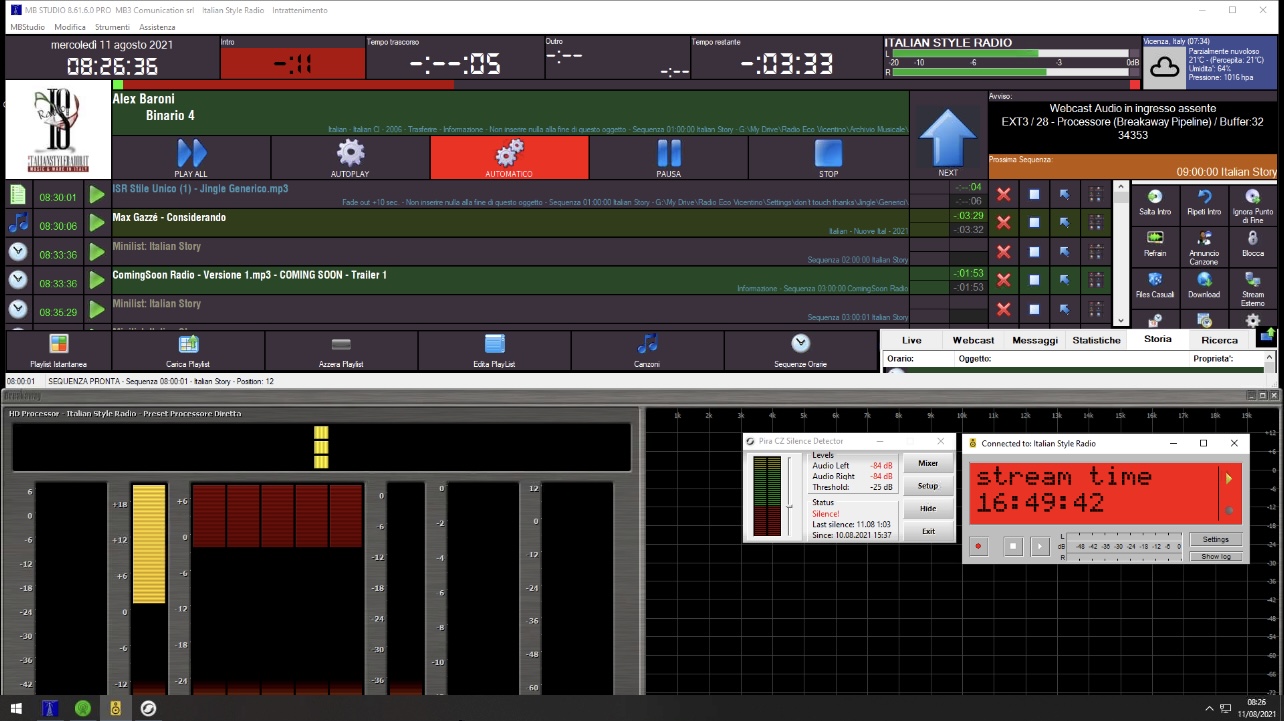Open Edita PlayList
The image size is (1284, 721).
tap(494, 350)
